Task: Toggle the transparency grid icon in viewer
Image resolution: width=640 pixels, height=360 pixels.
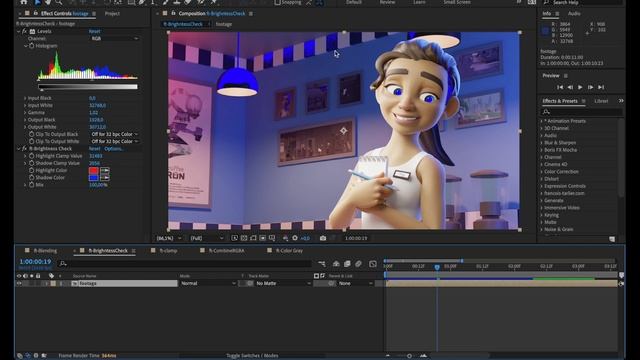Action: coord(244,238)
